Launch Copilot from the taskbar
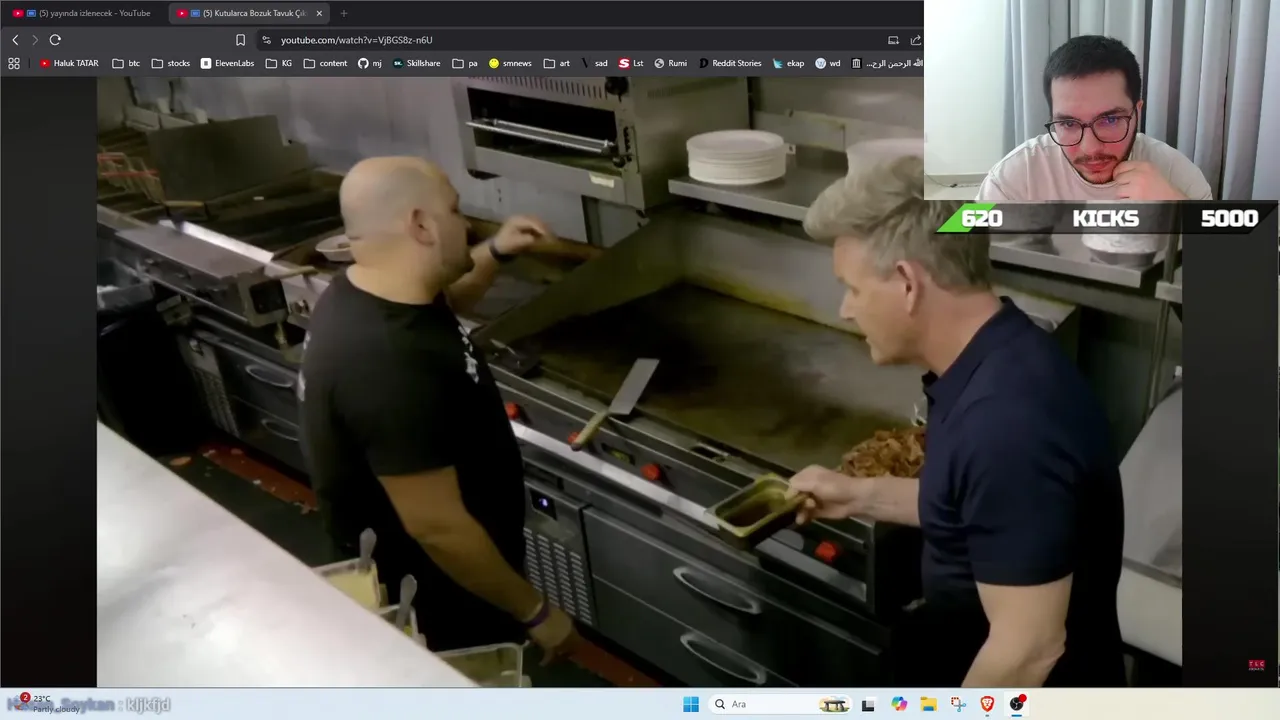1280x720 pixels. [899, 704]
